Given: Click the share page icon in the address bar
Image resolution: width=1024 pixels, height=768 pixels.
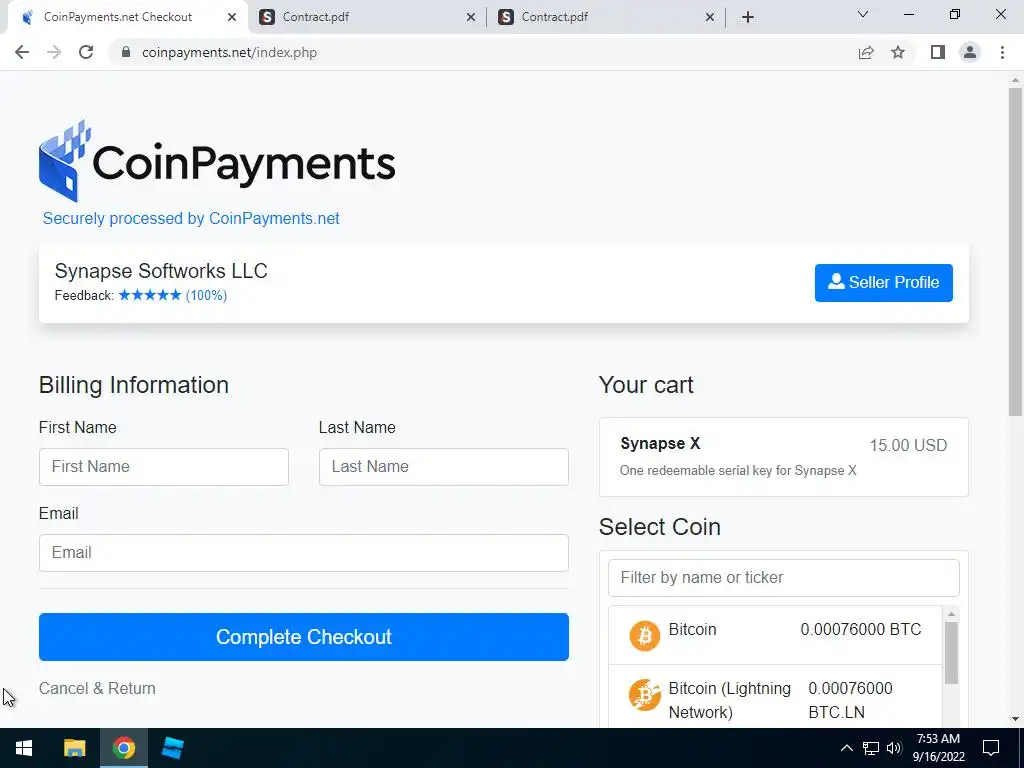Looking at the screenshot, I should (866, 52).
